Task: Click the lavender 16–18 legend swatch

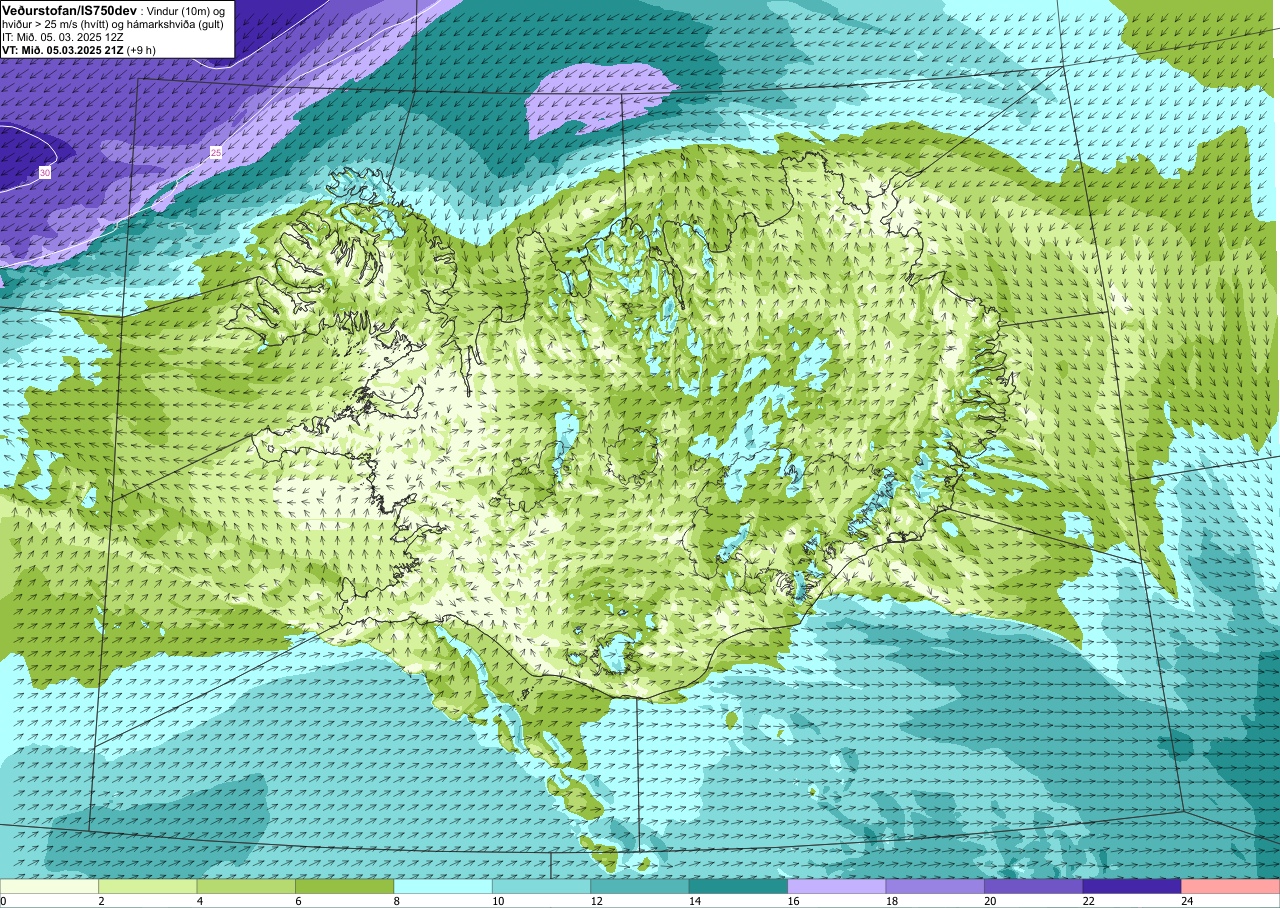Action: 837,886
